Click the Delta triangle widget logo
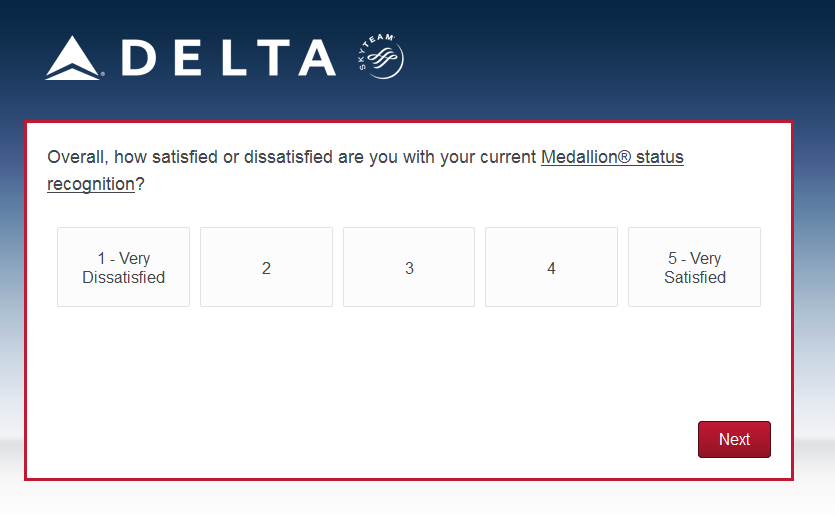Image resolution: width=835 pixels, height=515 pixels. click(75, 58)
